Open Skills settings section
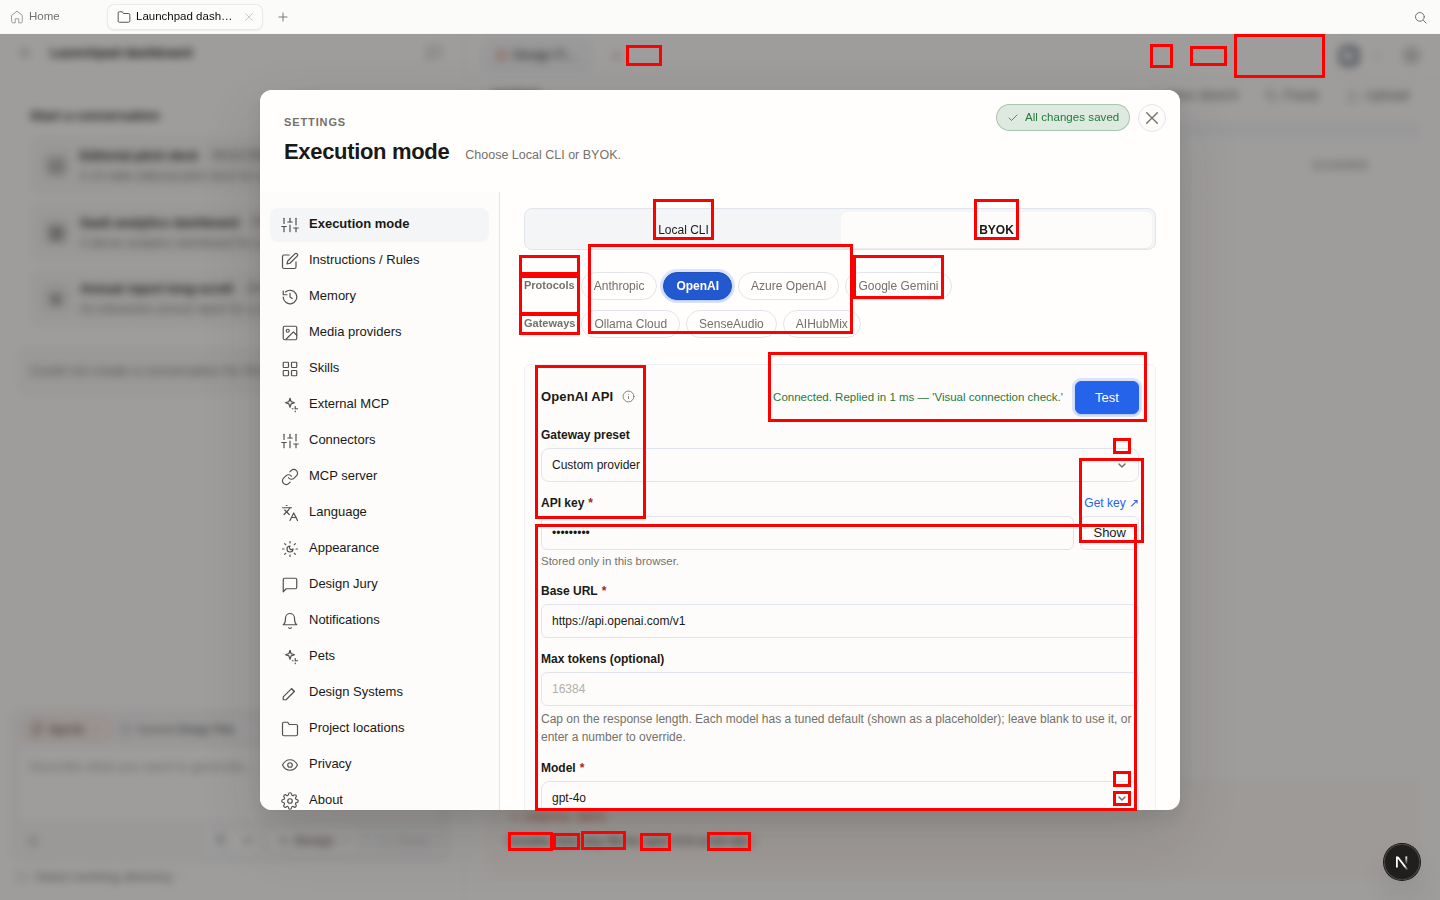Viewport: 1440px width, 900px height. (x=379, y=368)
